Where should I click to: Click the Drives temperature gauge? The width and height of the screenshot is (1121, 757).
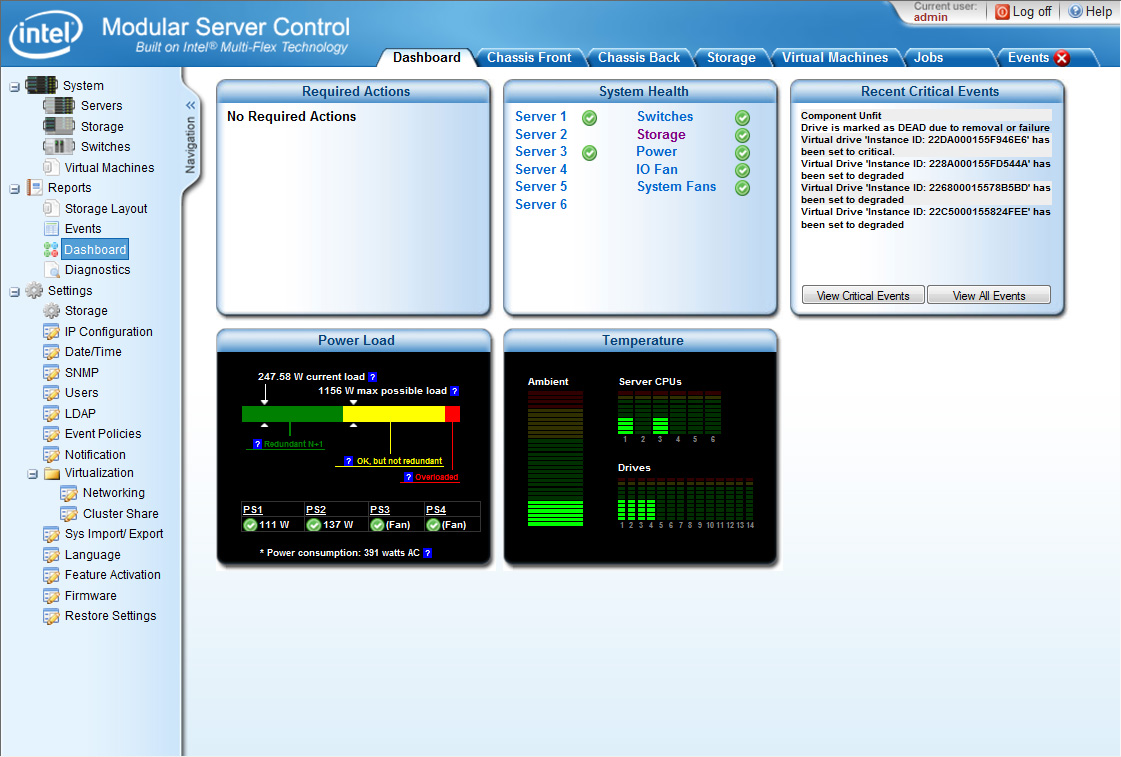[x=685, y=499]
